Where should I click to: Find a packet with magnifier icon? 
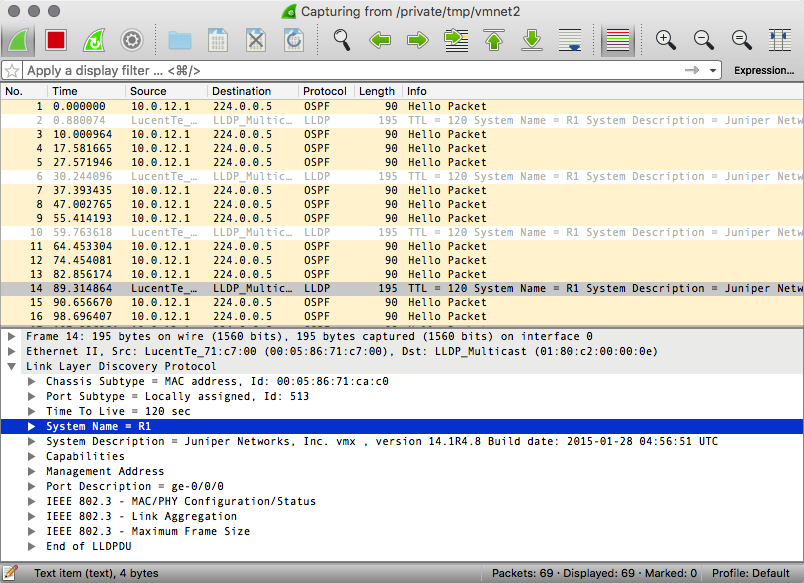point(342,40)
